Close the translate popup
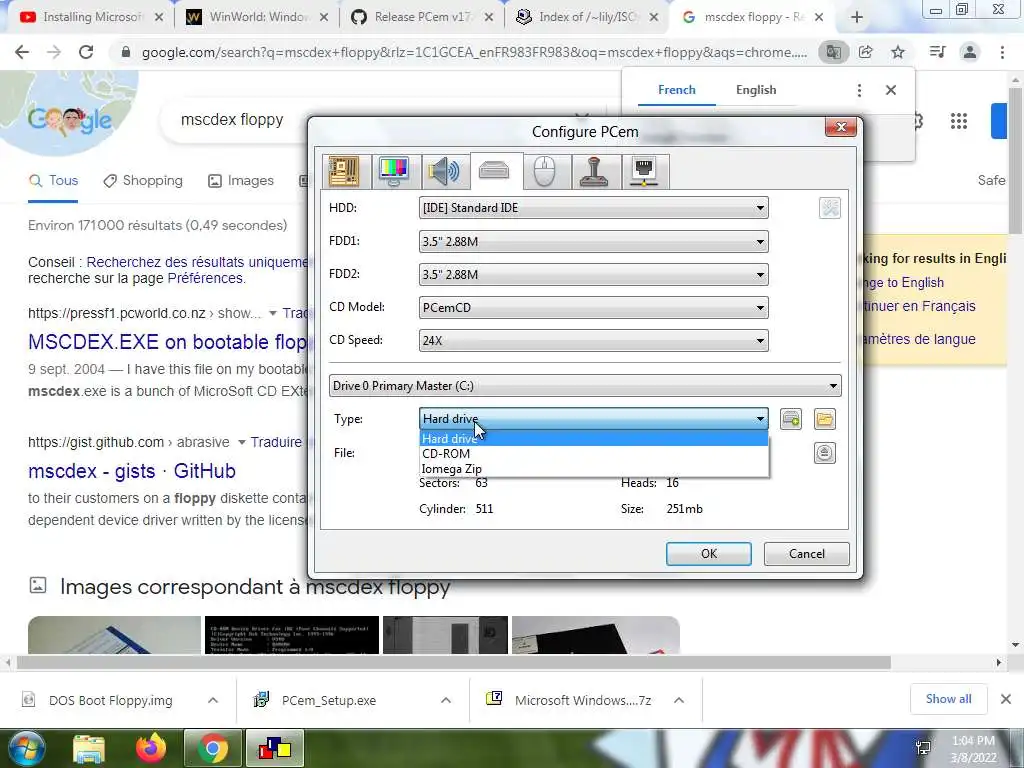This screenshot has width=1024, height=768. click(x=891, y=90)
